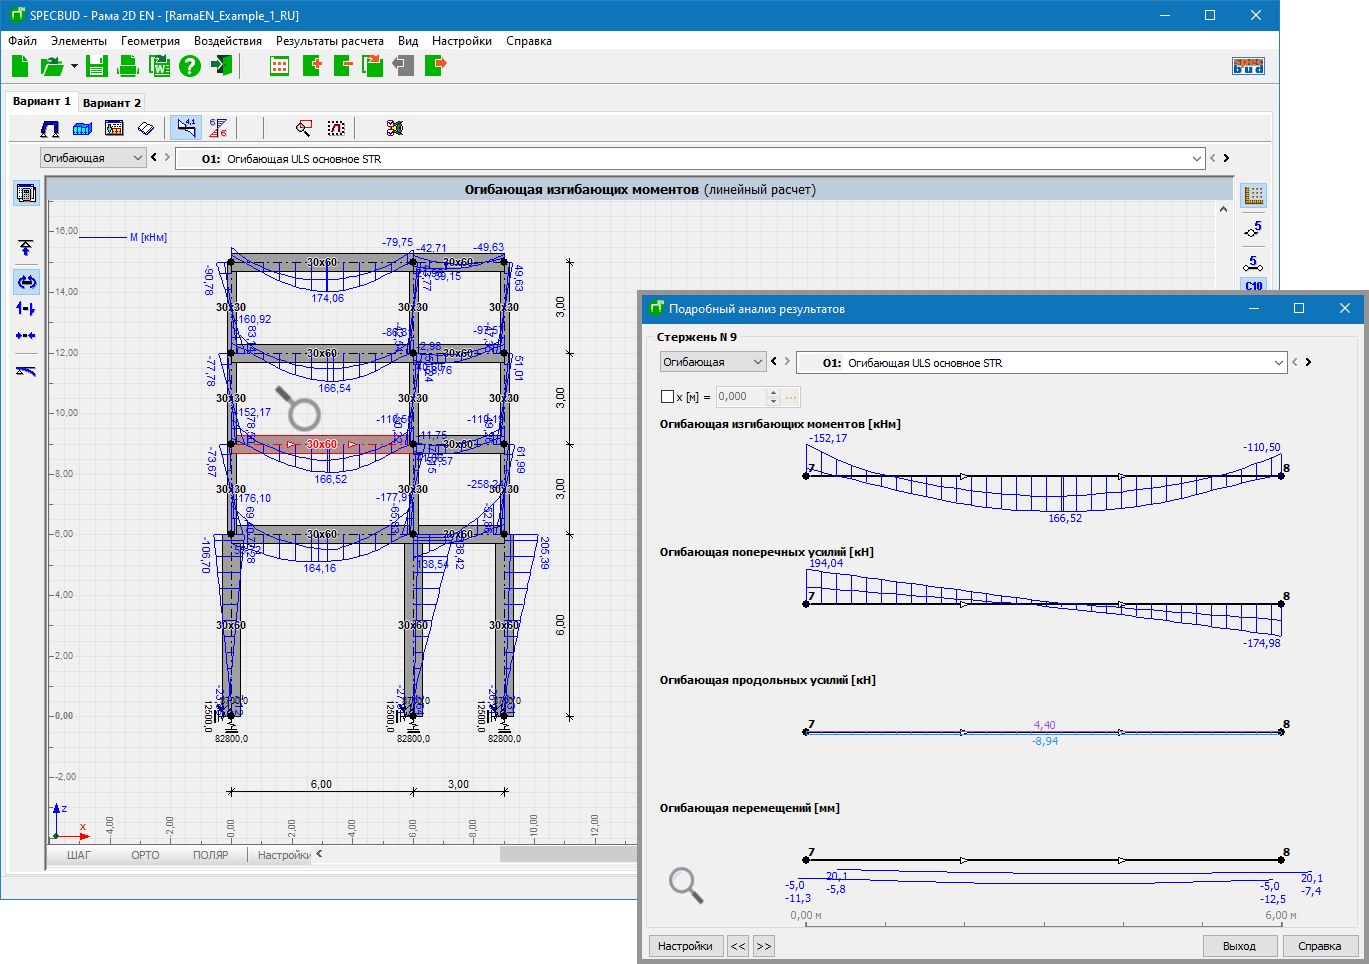Toggle ШАГ snap mode in status bar
Image resolution: width=1369 pixels, height=964 pixels.
point(78,855)
